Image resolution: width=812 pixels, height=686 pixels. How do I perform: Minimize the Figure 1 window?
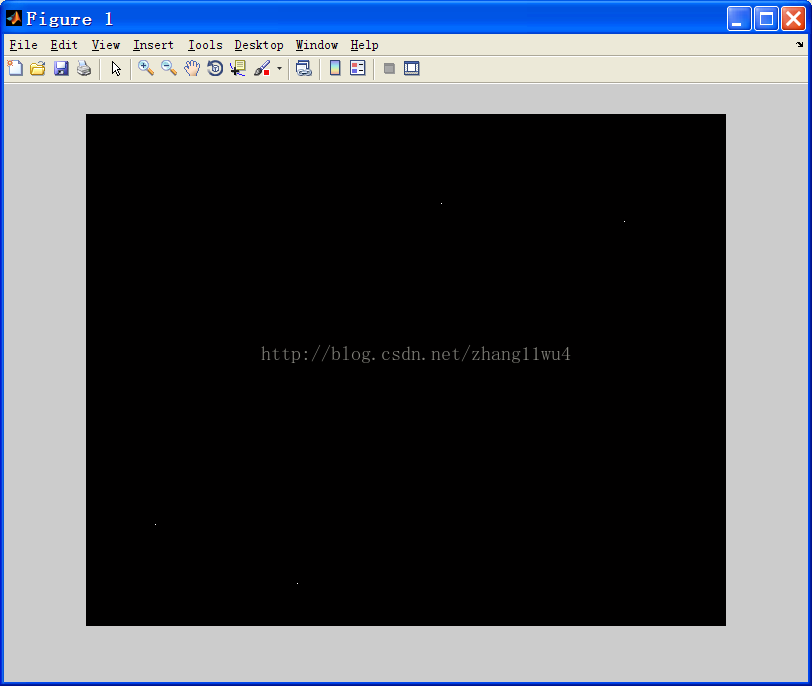(739, 19)
